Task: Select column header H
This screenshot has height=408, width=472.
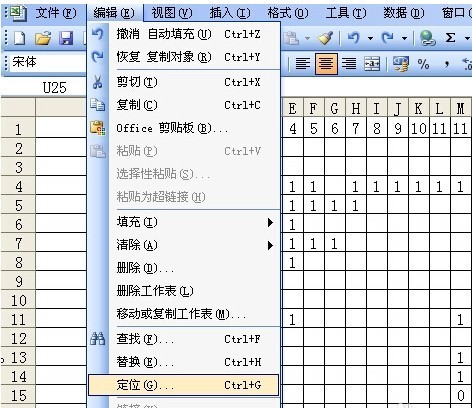Action: (x=356, y=108)
